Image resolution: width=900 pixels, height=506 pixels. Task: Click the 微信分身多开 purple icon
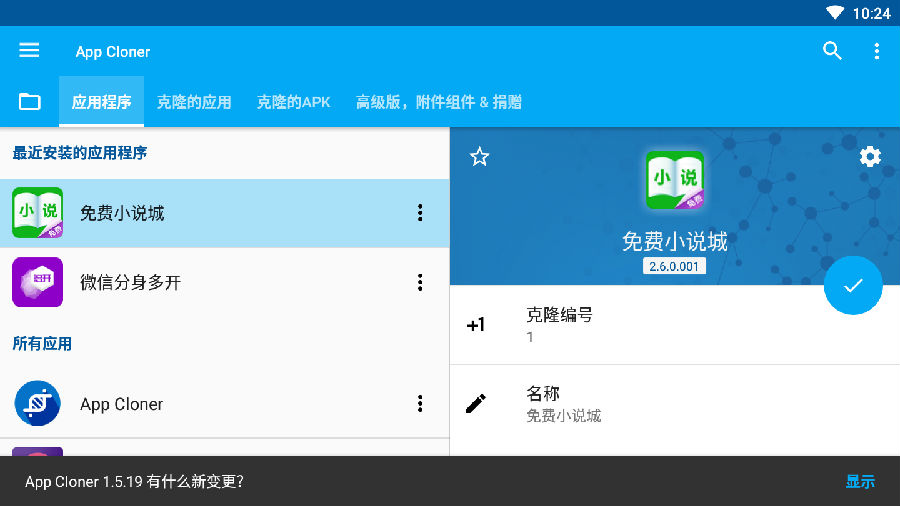tap(37, 282)
